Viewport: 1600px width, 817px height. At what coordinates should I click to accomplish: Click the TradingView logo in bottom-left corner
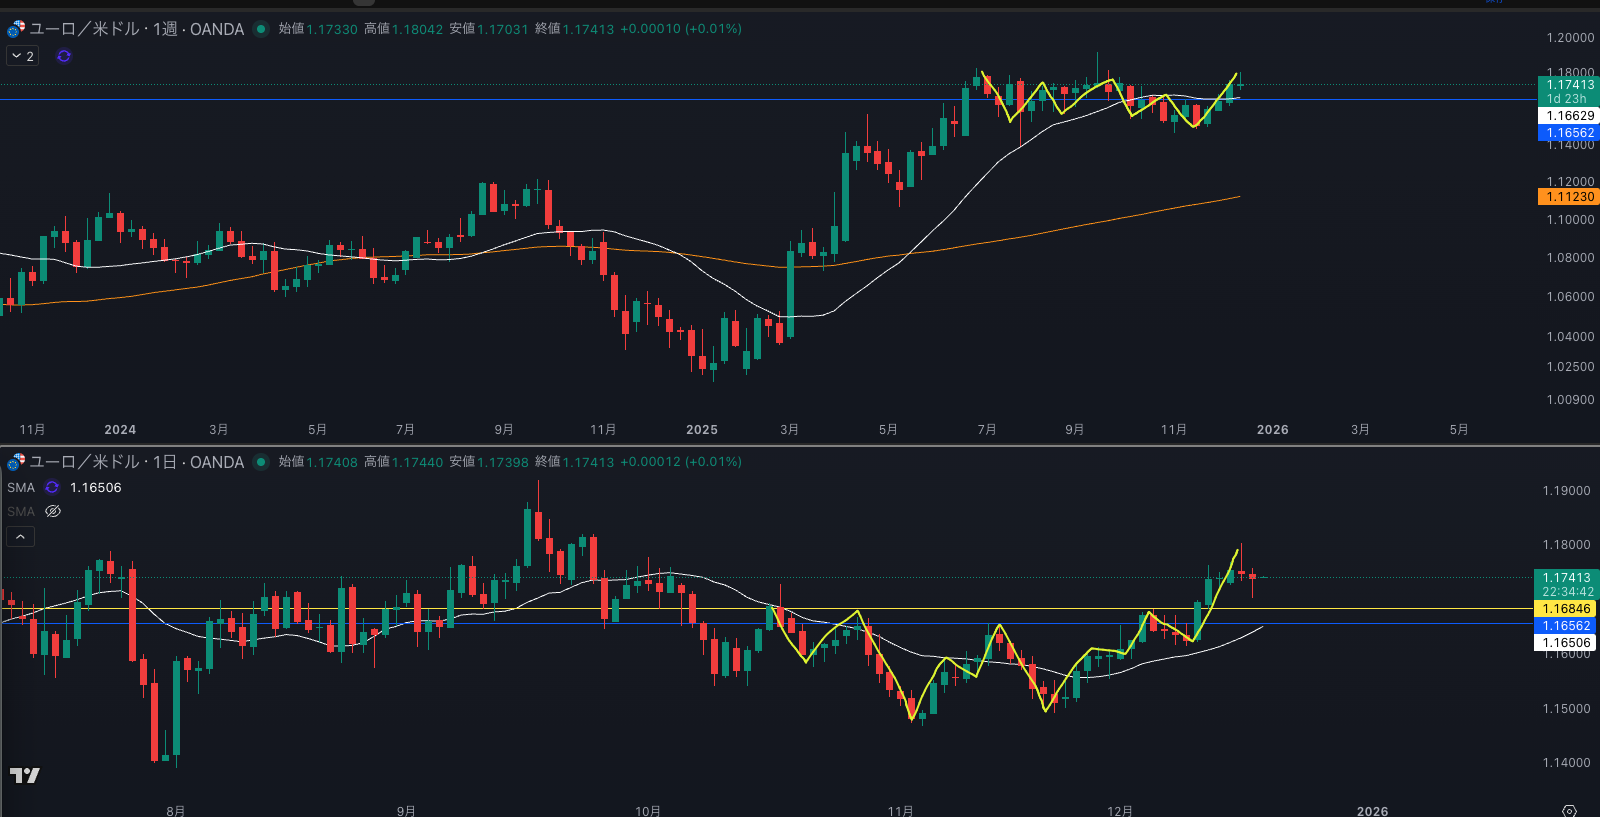[25, 775]
